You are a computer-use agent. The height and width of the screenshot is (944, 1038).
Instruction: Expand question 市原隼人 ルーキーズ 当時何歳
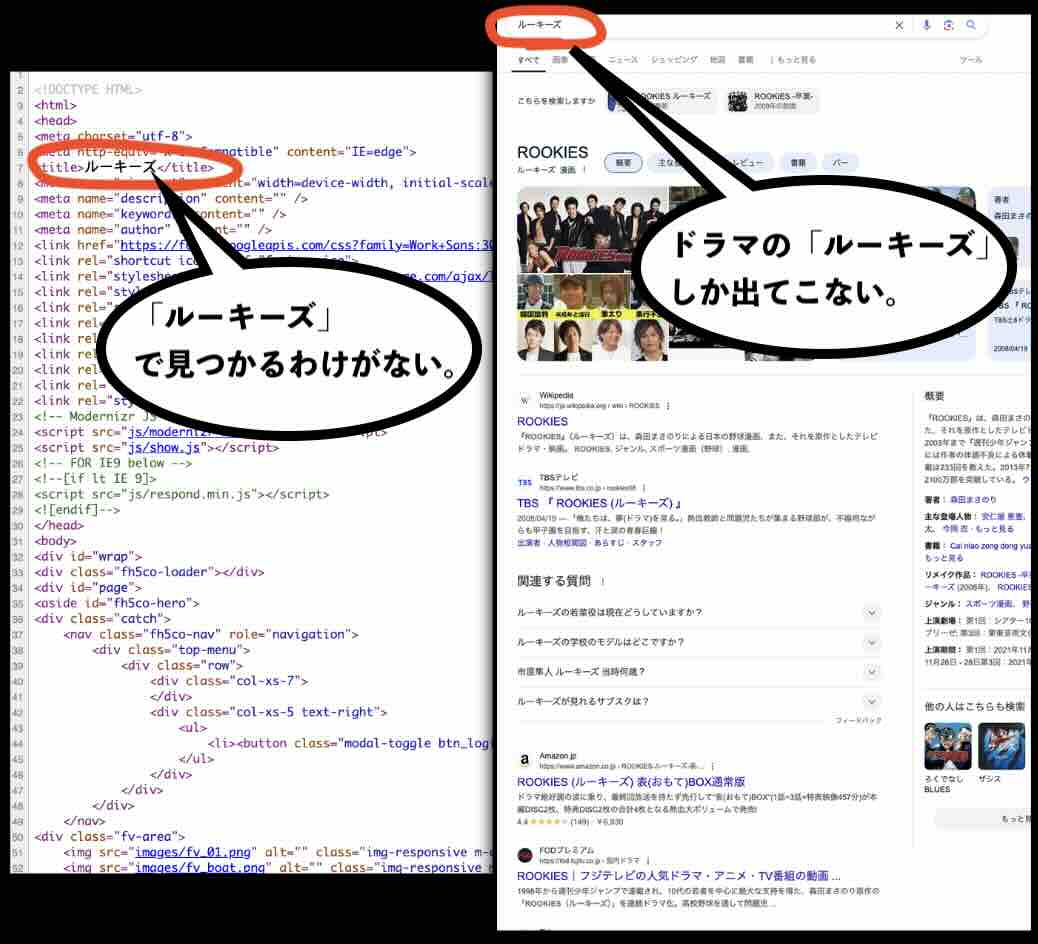tap(871, 672)
